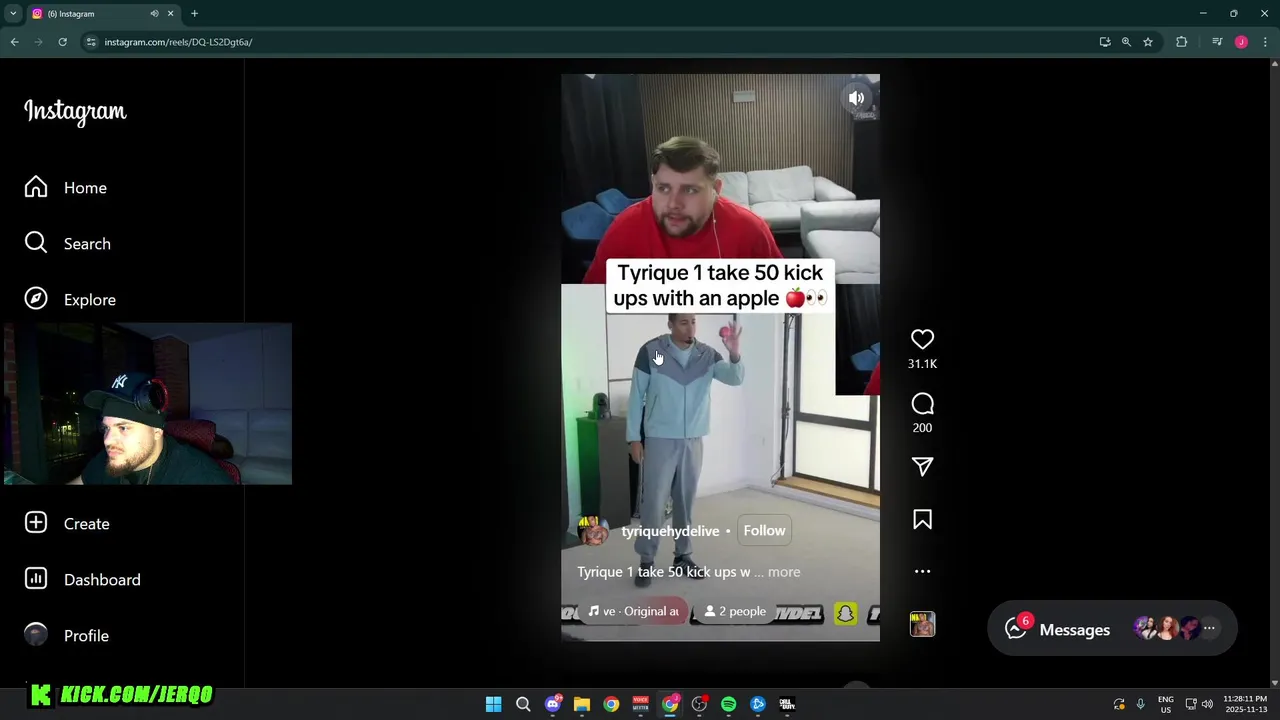Click the Messages three-dot bubble
Viewport: 1280px width, 720px height.
click(x=1209, y=629)
